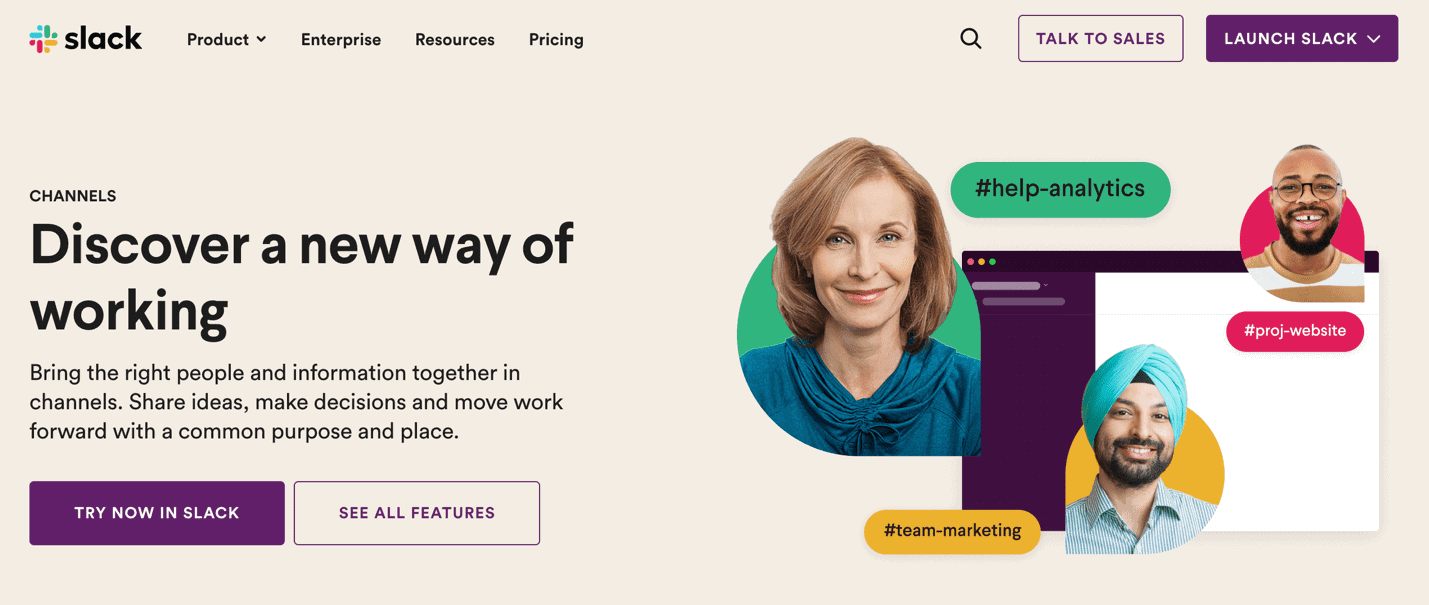Click the See All Features button

pos(417,513)
